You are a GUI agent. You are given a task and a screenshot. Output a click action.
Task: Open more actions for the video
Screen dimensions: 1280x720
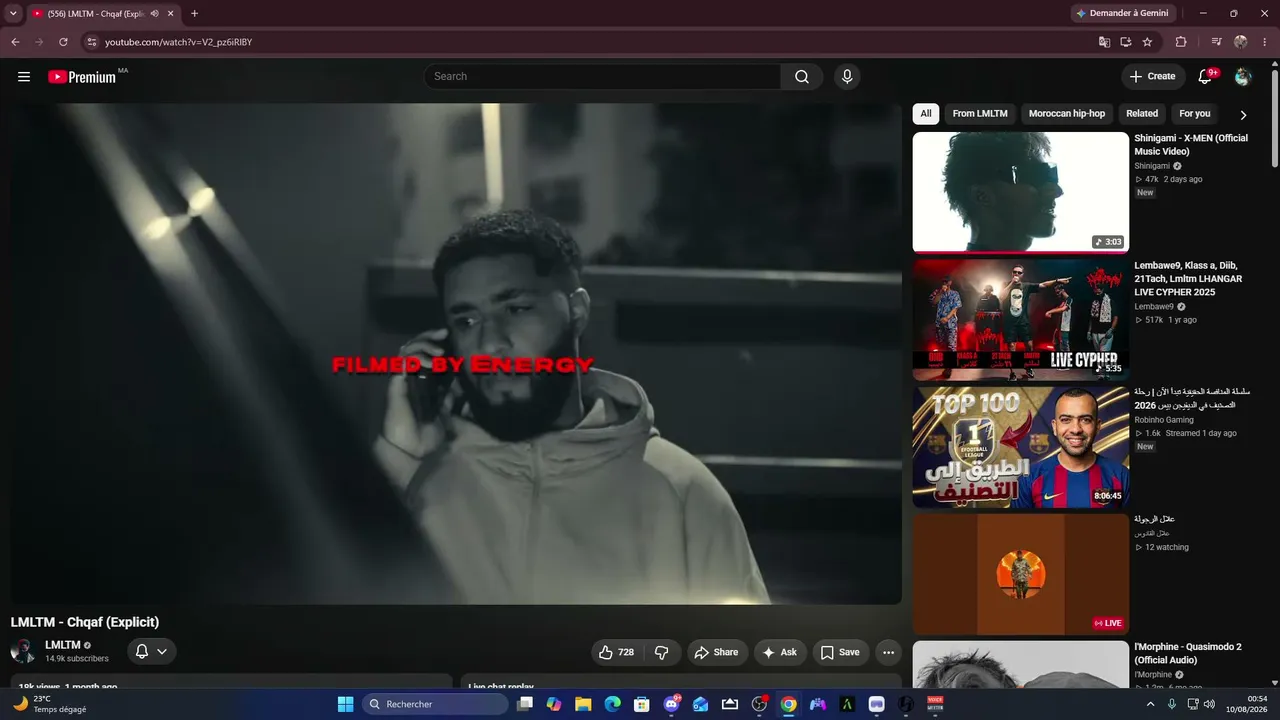(888, 652)
